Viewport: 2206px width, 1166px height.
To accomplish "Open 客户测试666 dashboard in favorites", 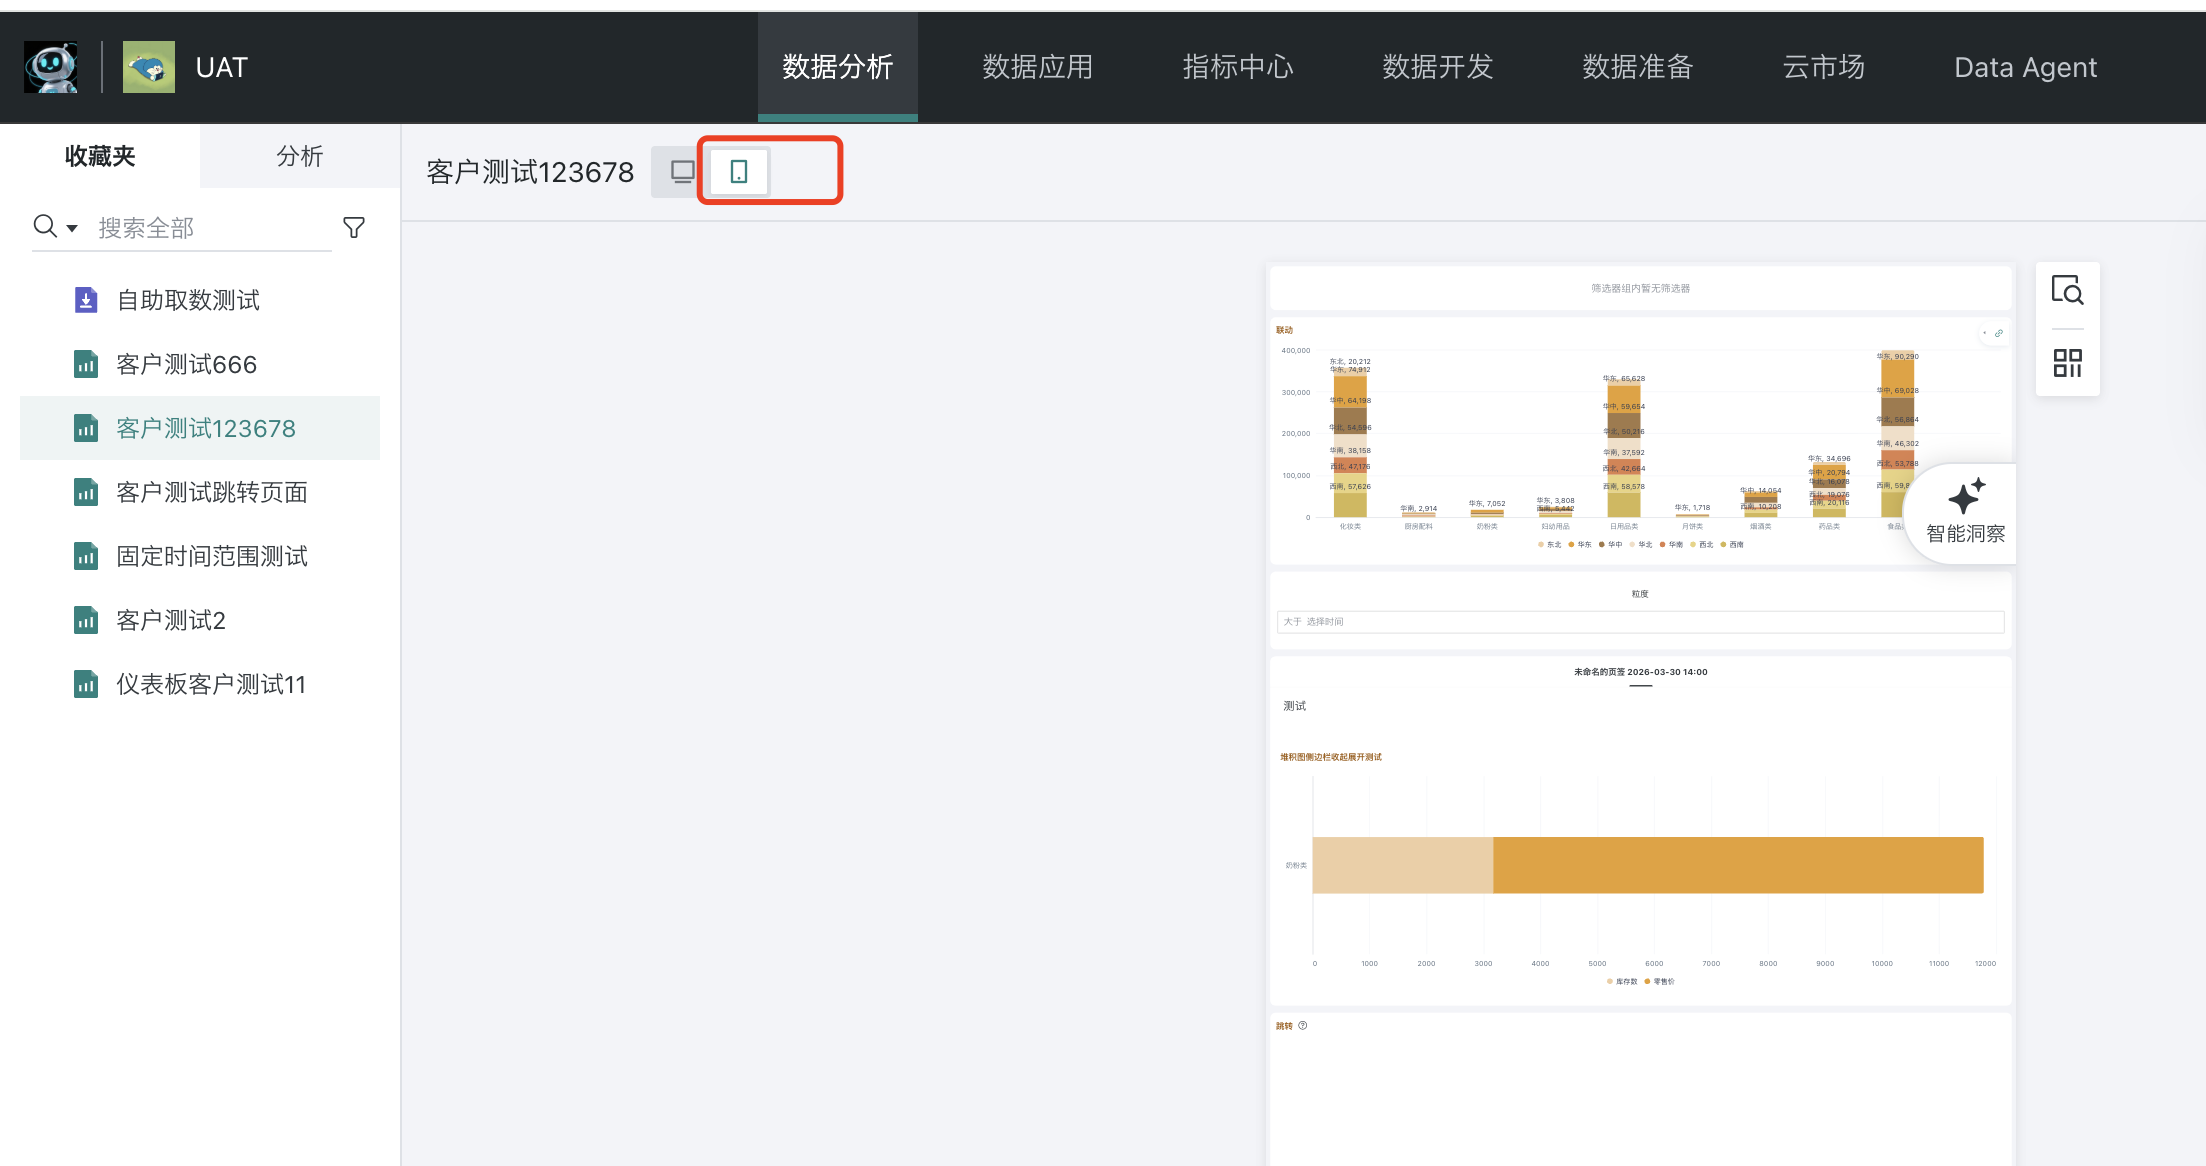I will click(x=186, y=364).
